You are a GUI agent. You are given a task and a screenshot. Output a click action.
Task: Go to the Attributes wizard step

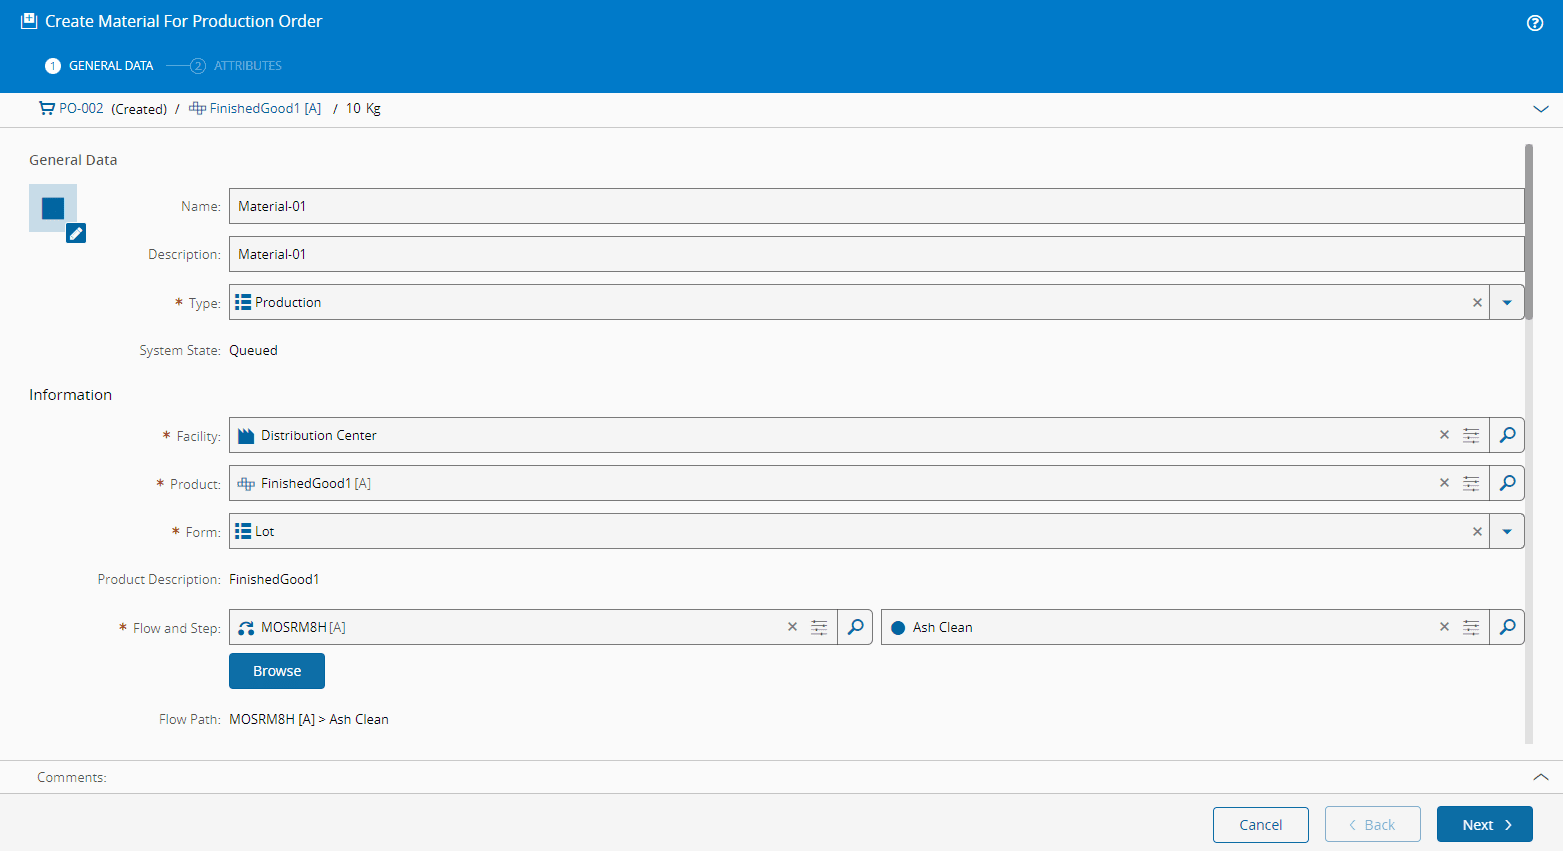[236, 66]
